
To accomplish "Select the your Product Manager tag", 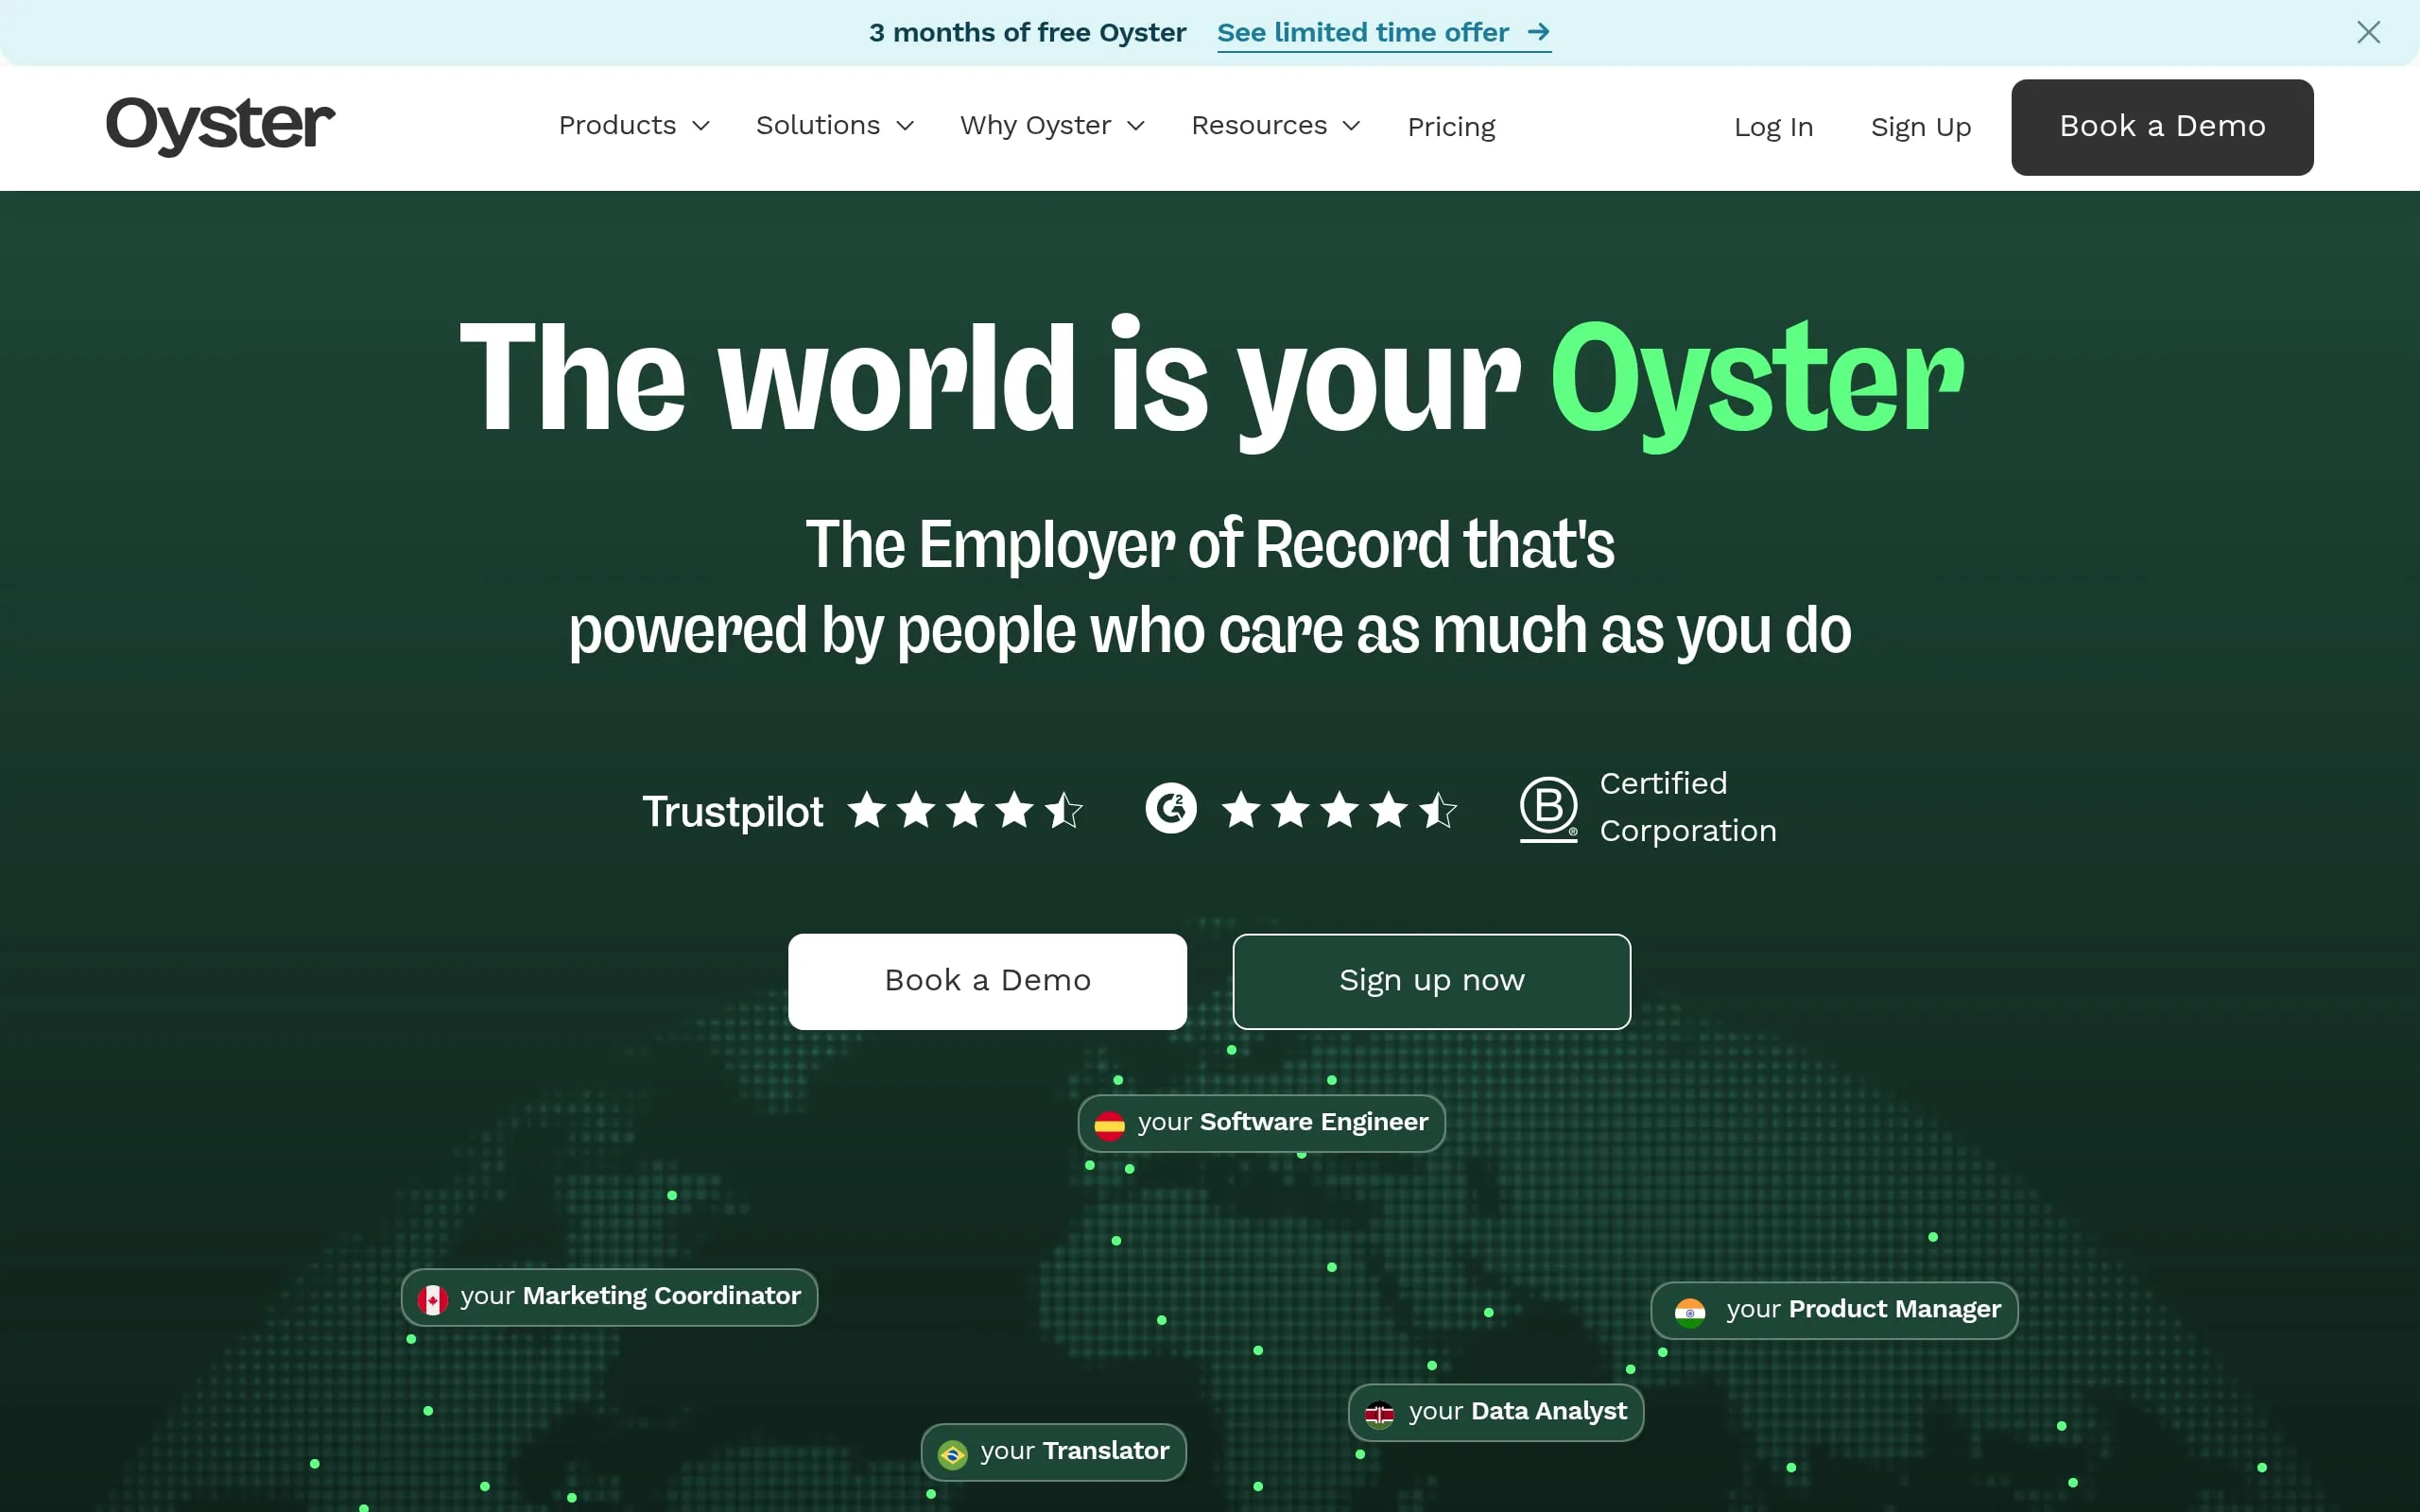I will 1834,1310.
